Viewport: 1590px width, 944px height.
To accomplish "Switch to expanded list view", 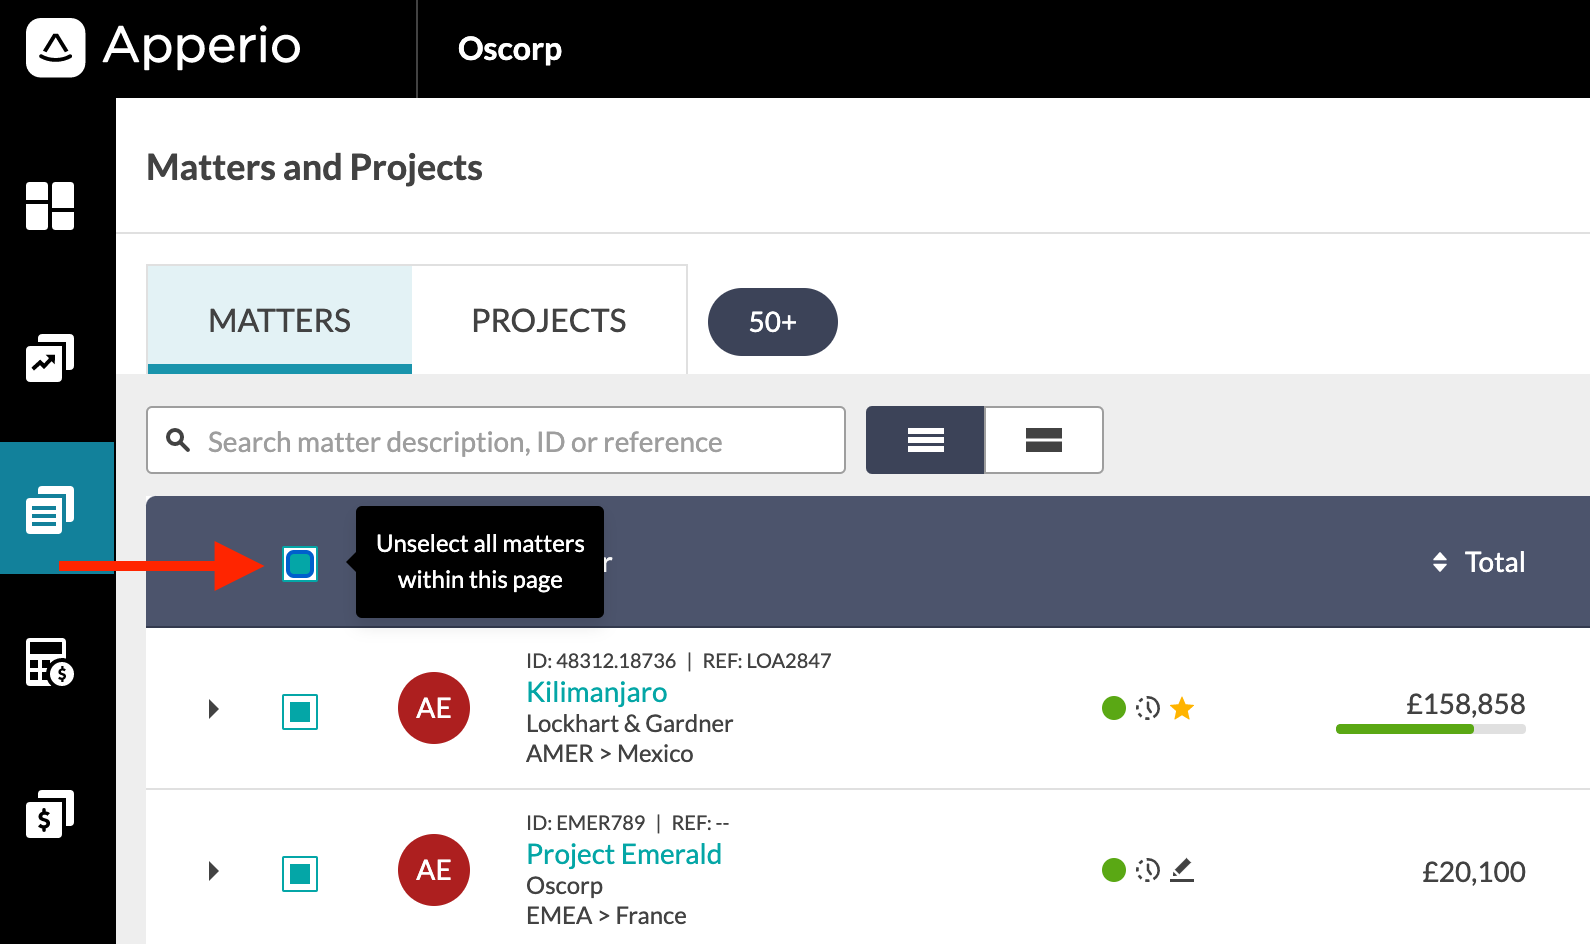I will pos(1044,440).
